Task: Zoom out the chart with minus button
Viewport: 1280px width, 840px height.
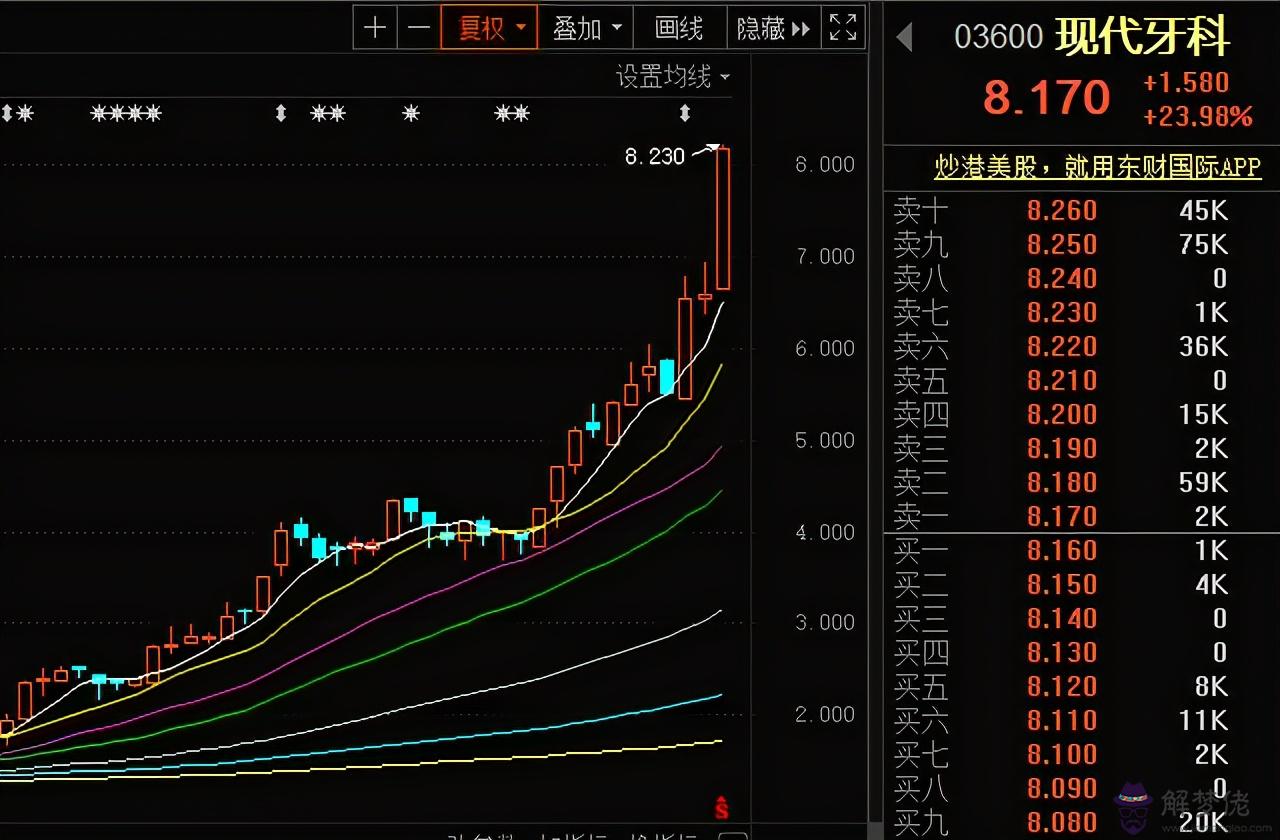Action: pyautogui.click(x=419, y=27)
